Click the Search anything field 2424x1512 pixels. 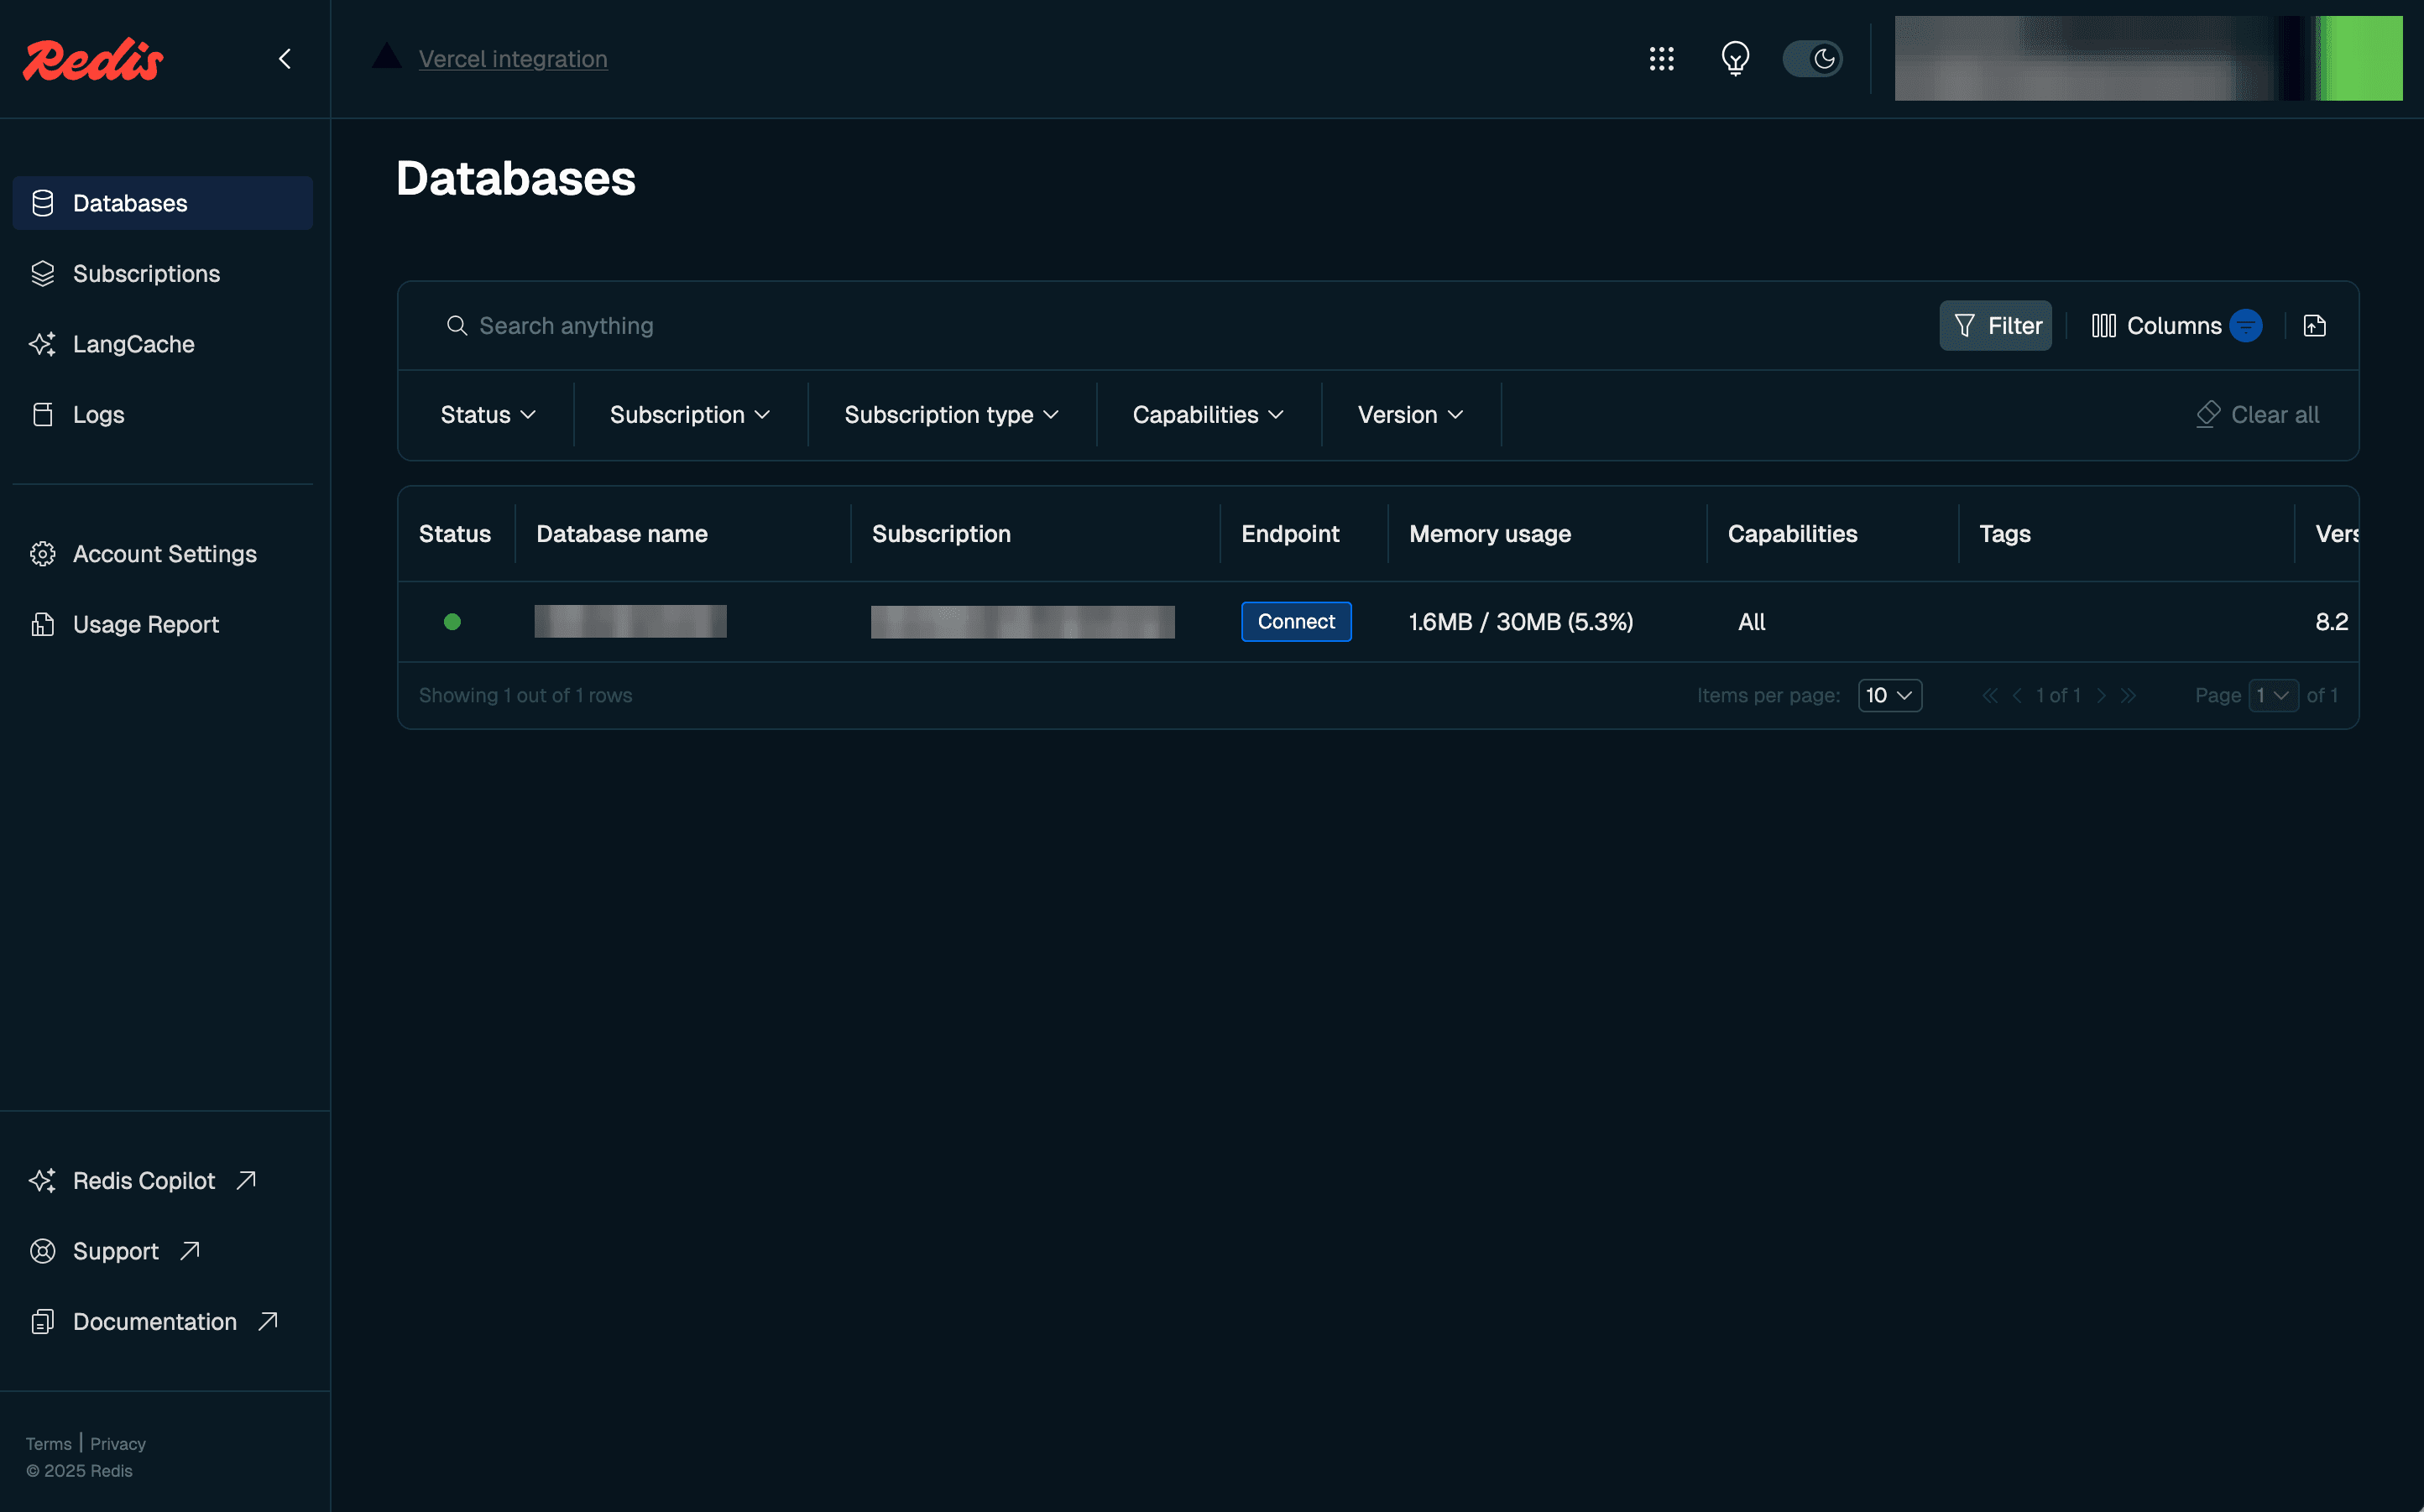click(566, 325)
